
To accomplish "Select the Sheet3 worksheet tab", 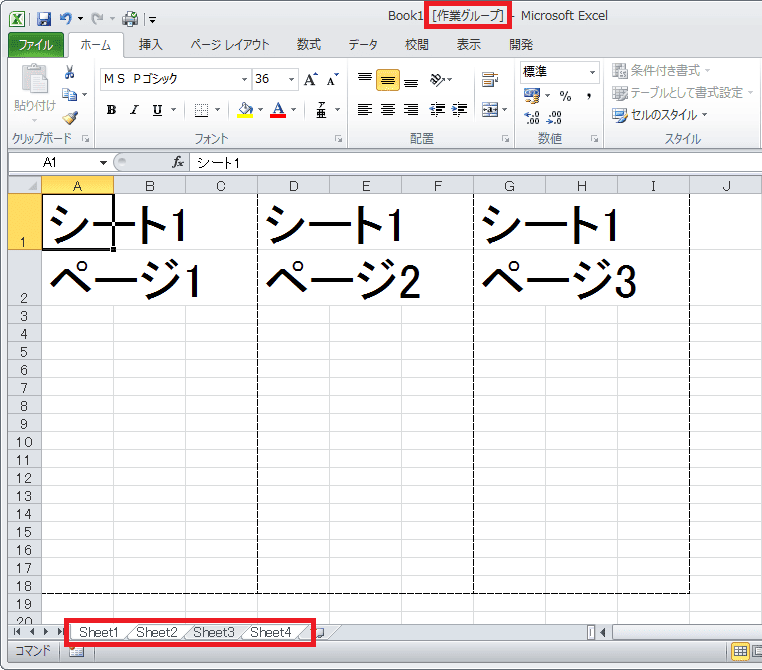I will [213, 632].
